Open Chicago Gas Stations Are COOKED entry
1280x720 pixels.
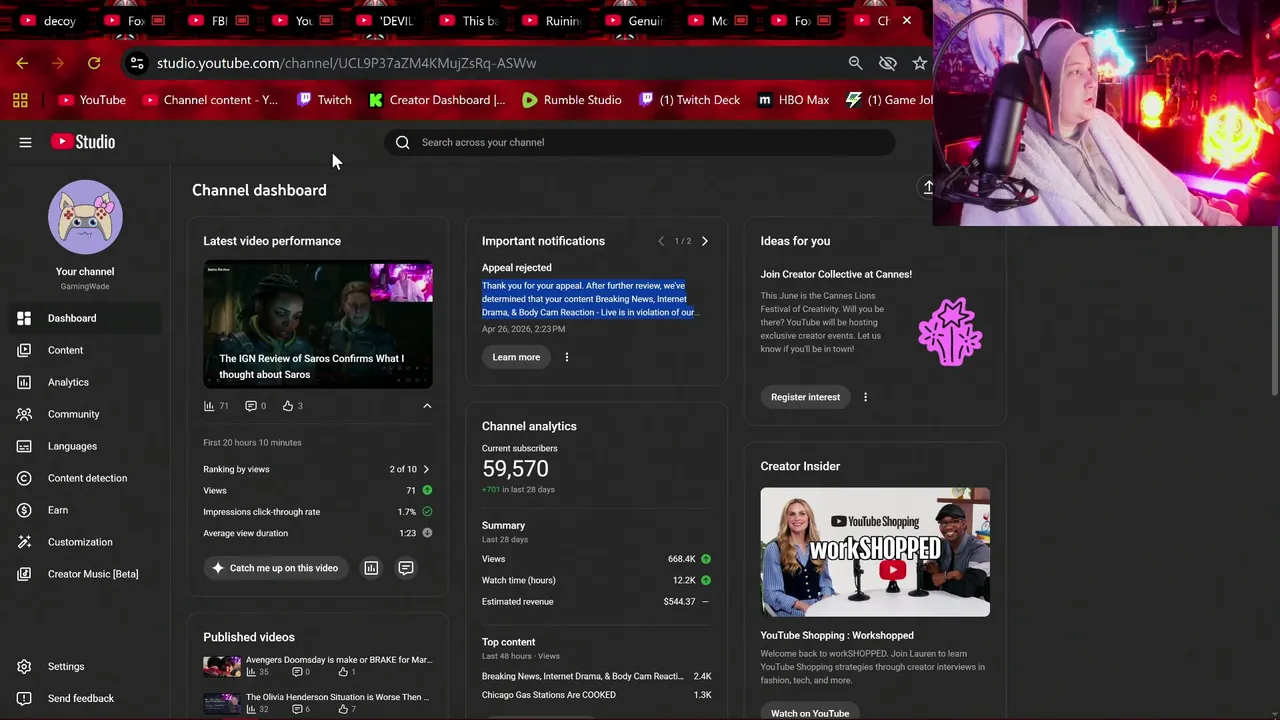597,695
